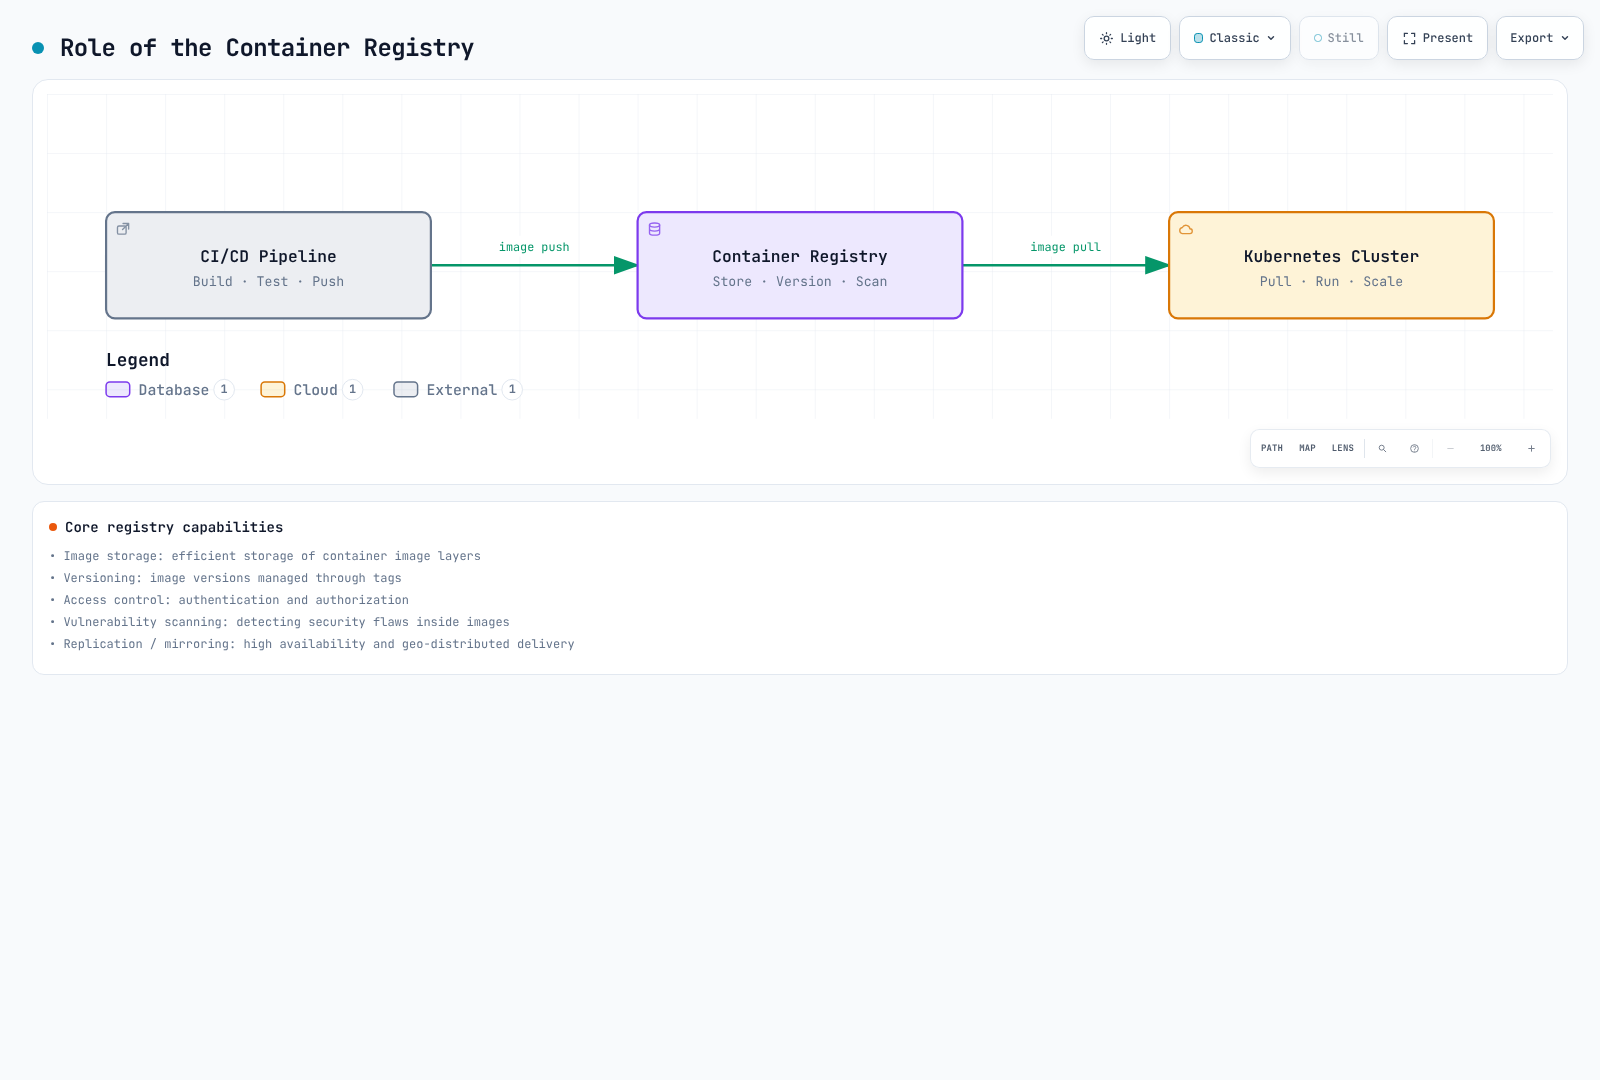Filter by External legend entry
The height and width of the screenshot is (1080, 1600).
[x=458, y=390]
